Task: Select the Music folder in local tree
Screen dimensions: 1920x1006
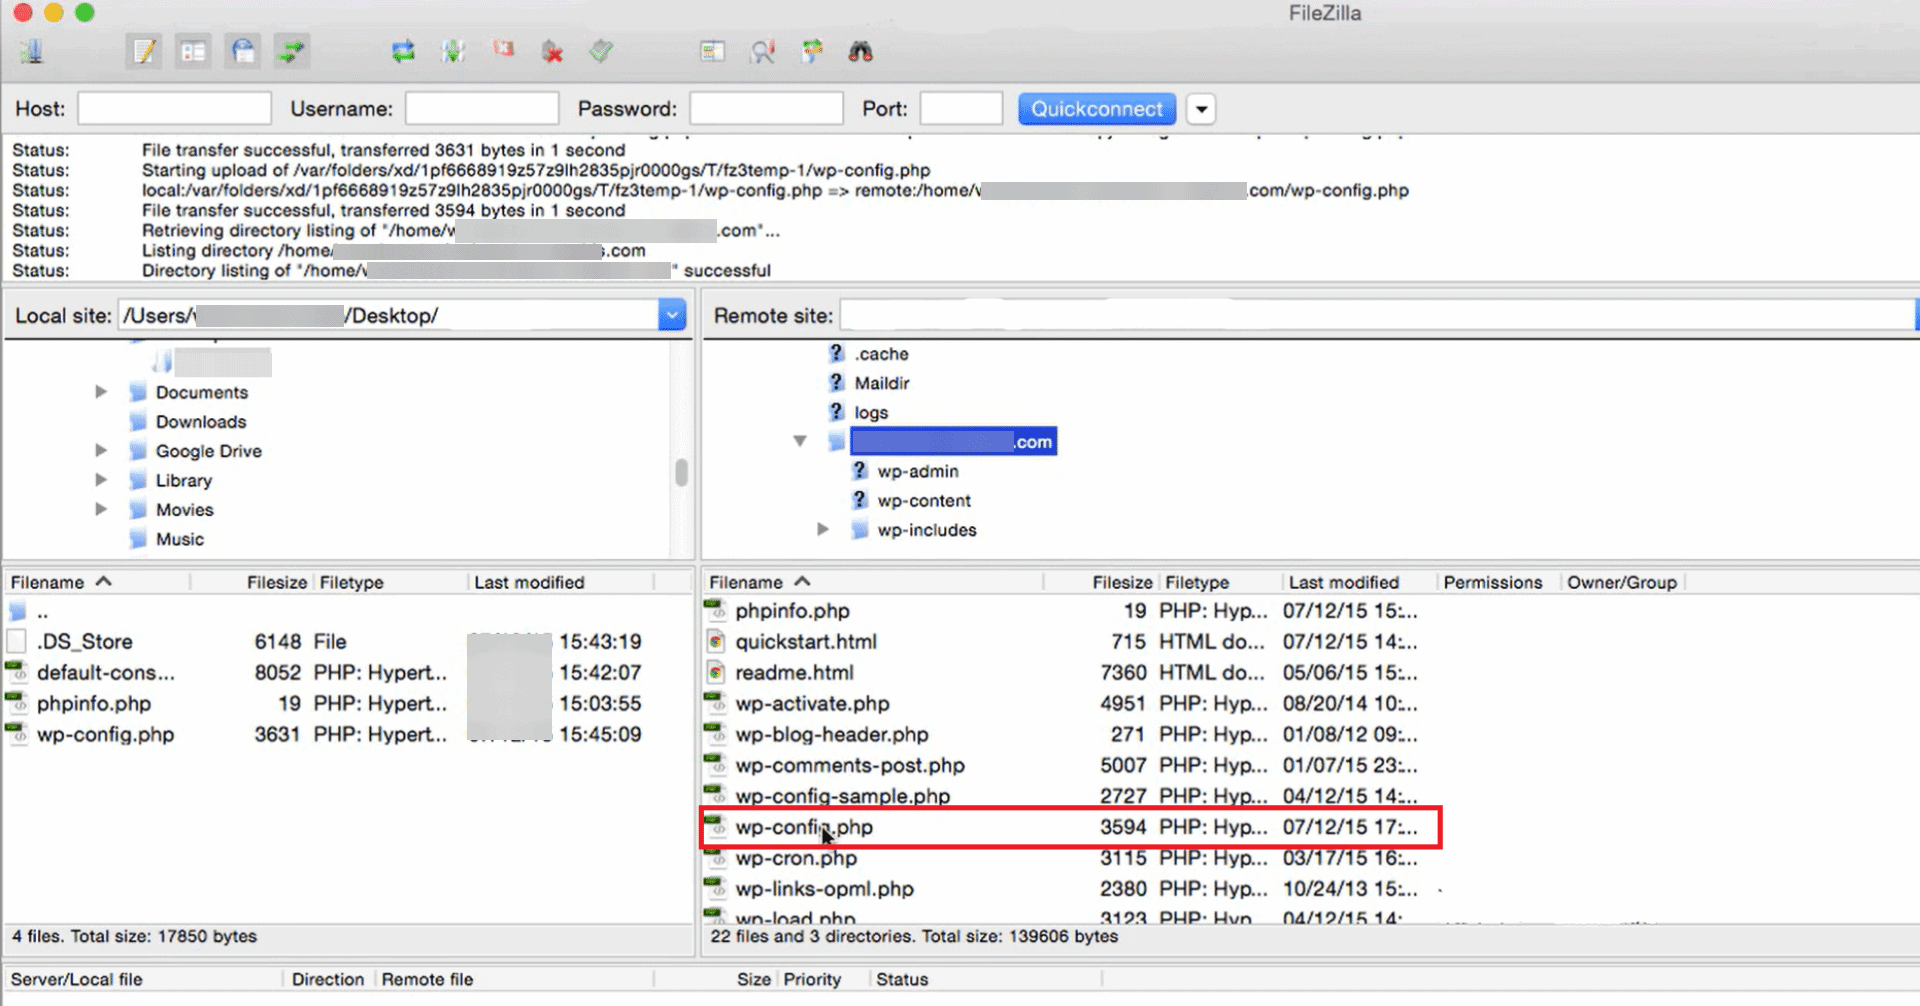Action: [180, 539]
